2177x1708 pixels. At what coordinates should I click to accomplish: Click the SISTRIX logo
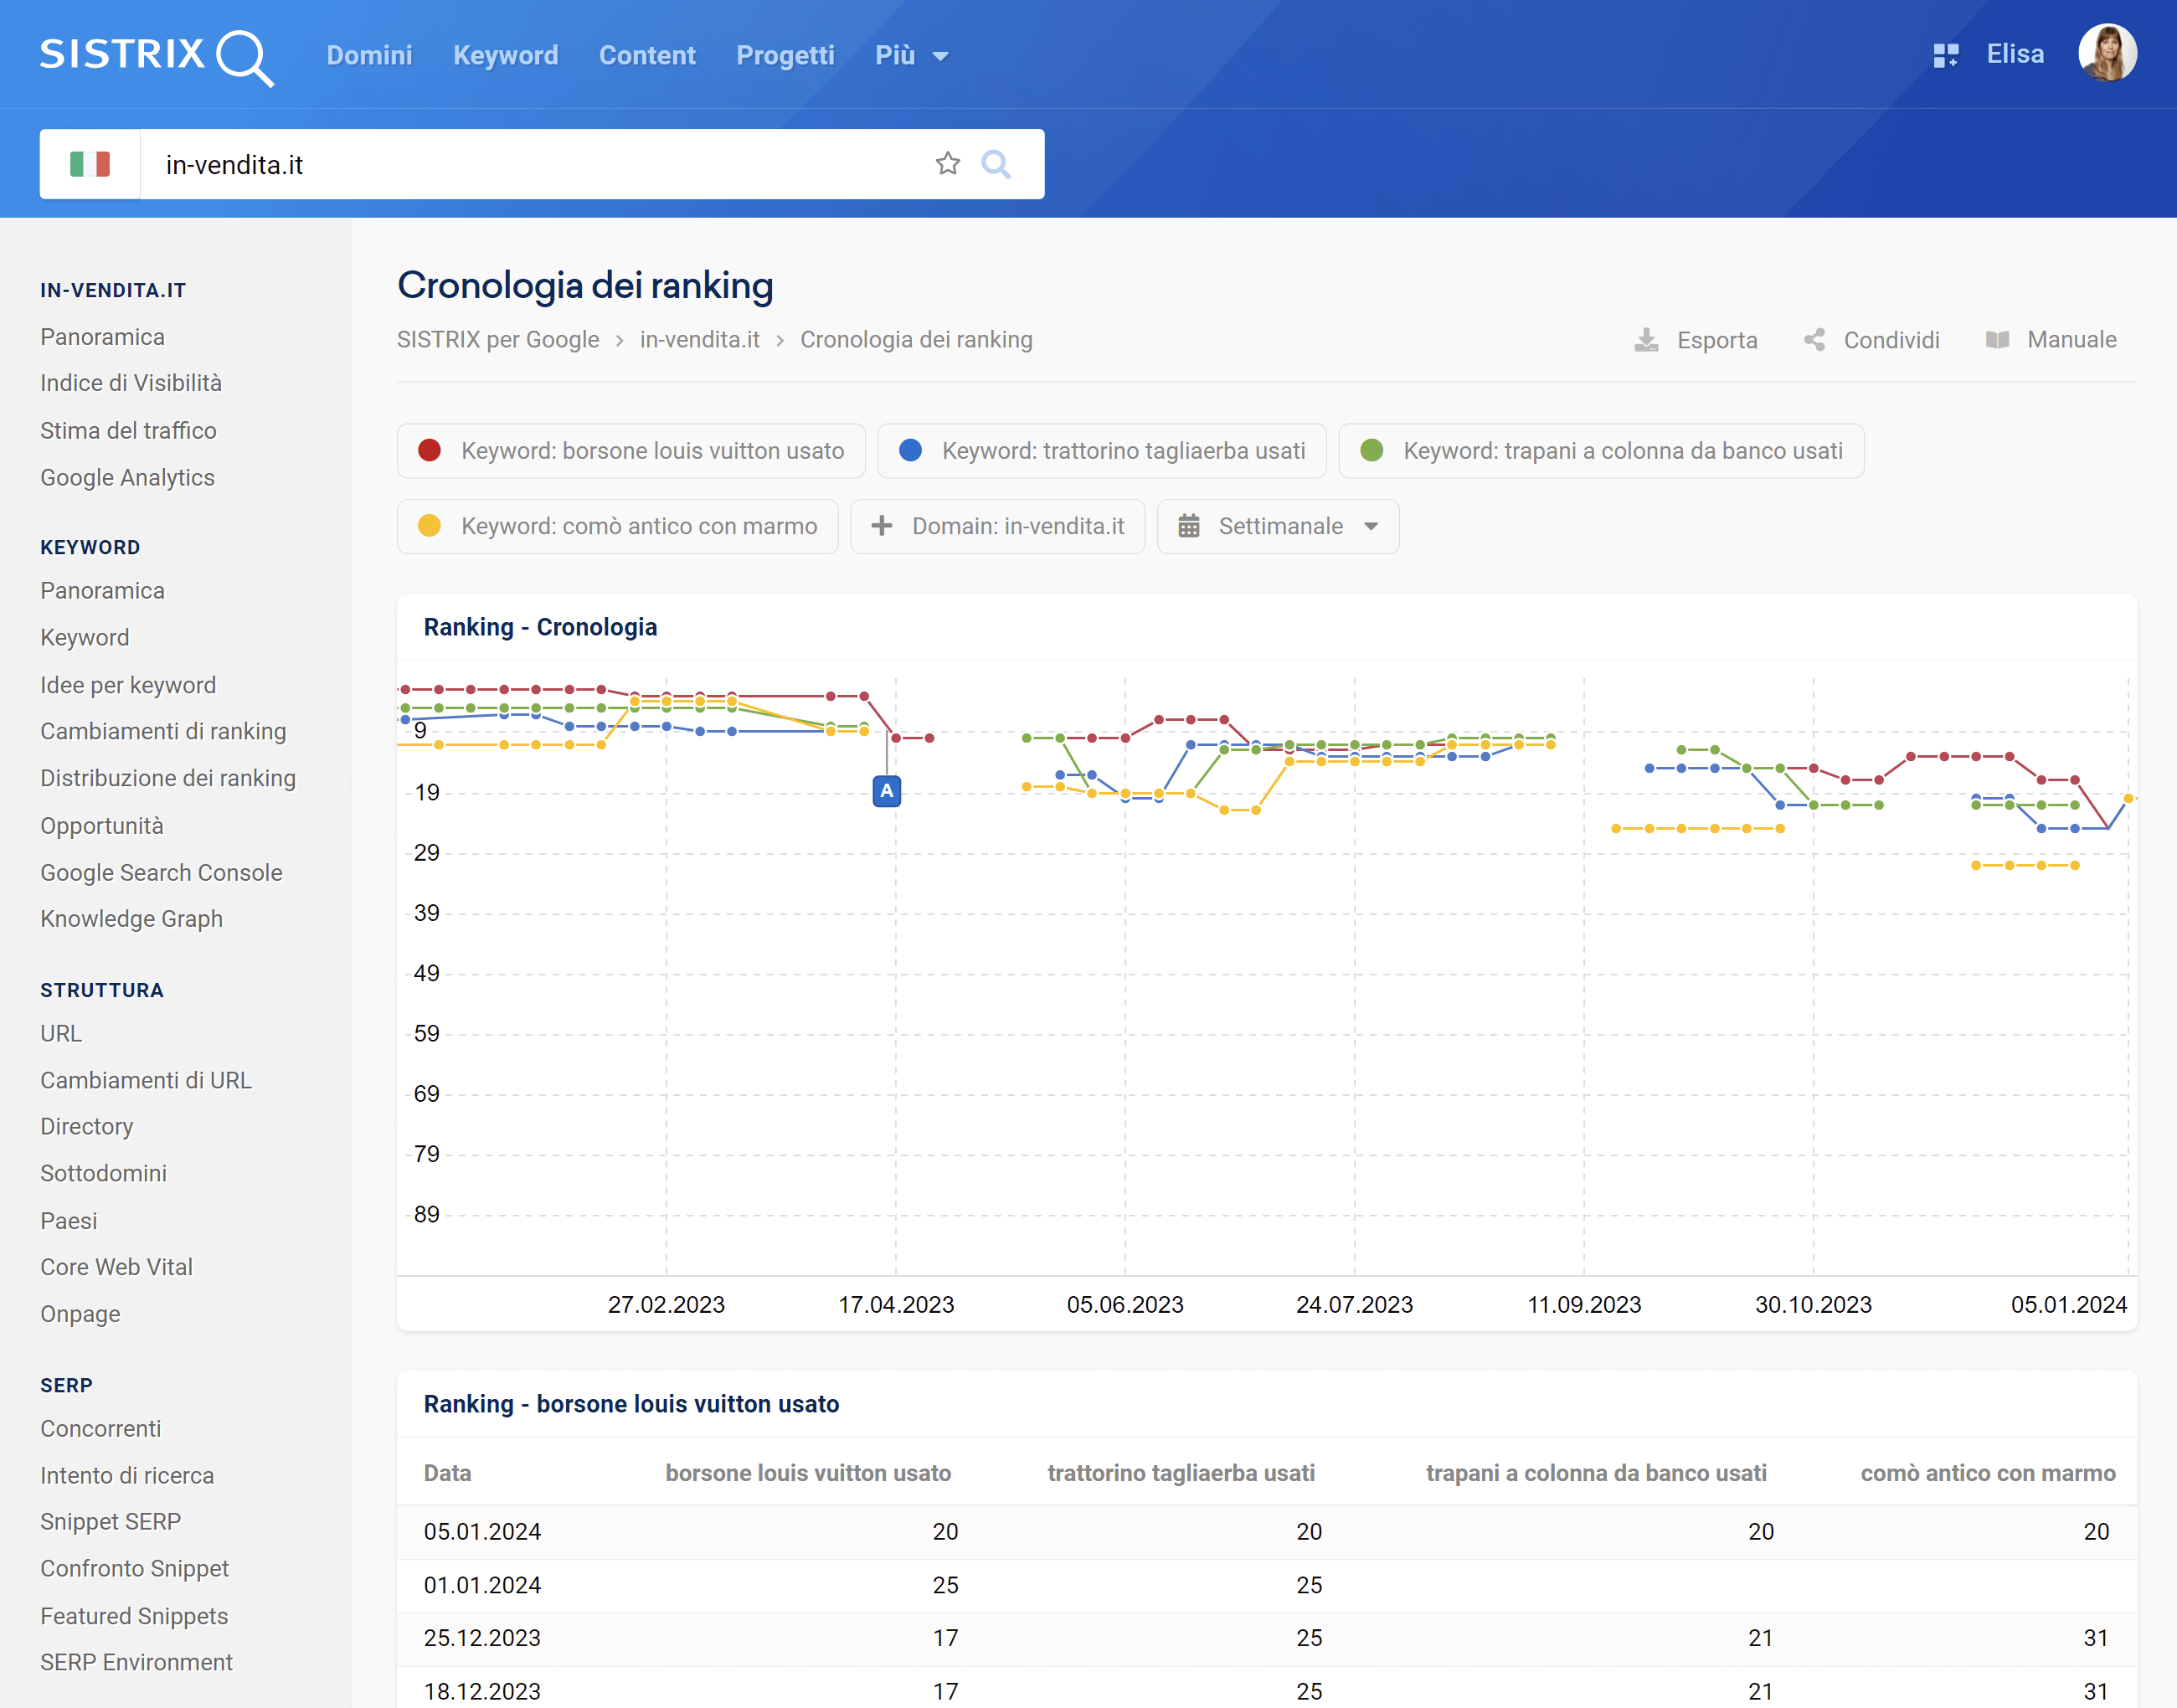coord(157,56)
